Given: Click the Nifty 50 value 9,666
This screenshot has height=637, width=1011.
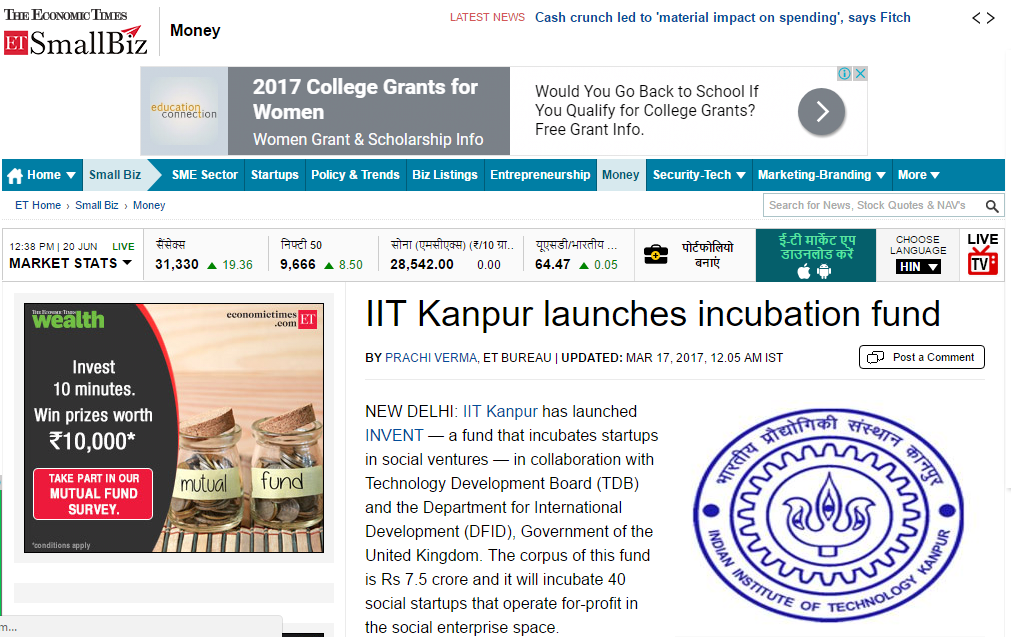Looking at the screenshot, I should click(298, 264).
